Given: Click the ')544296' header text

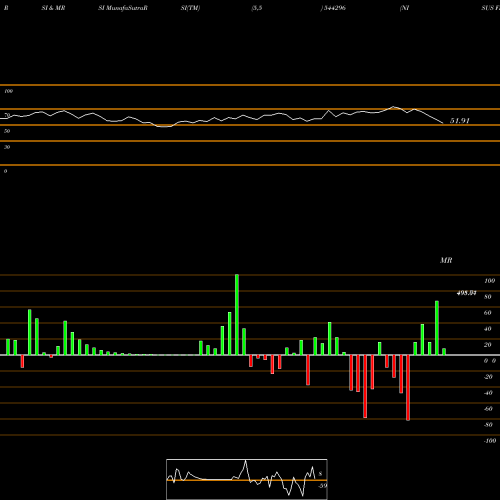Looking at the screenshot, I should (x=333, y=8).
